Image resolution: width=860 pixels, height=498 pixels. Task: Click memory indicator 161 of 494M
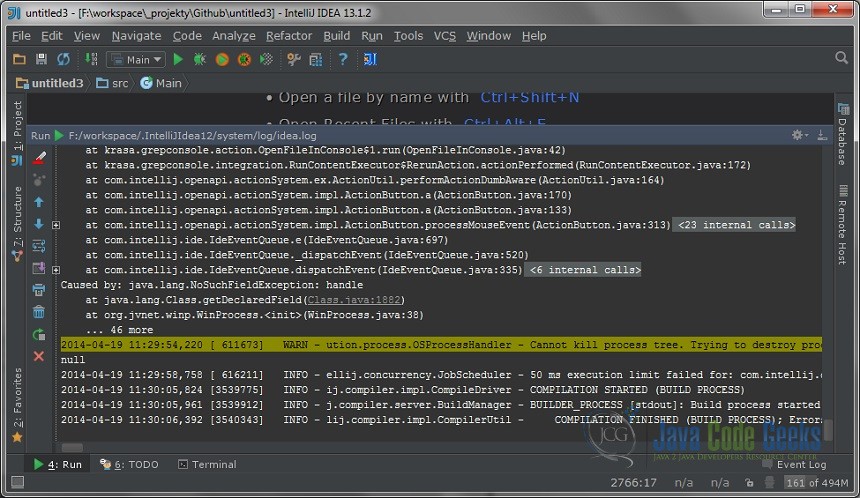click(x=817, y=483)
